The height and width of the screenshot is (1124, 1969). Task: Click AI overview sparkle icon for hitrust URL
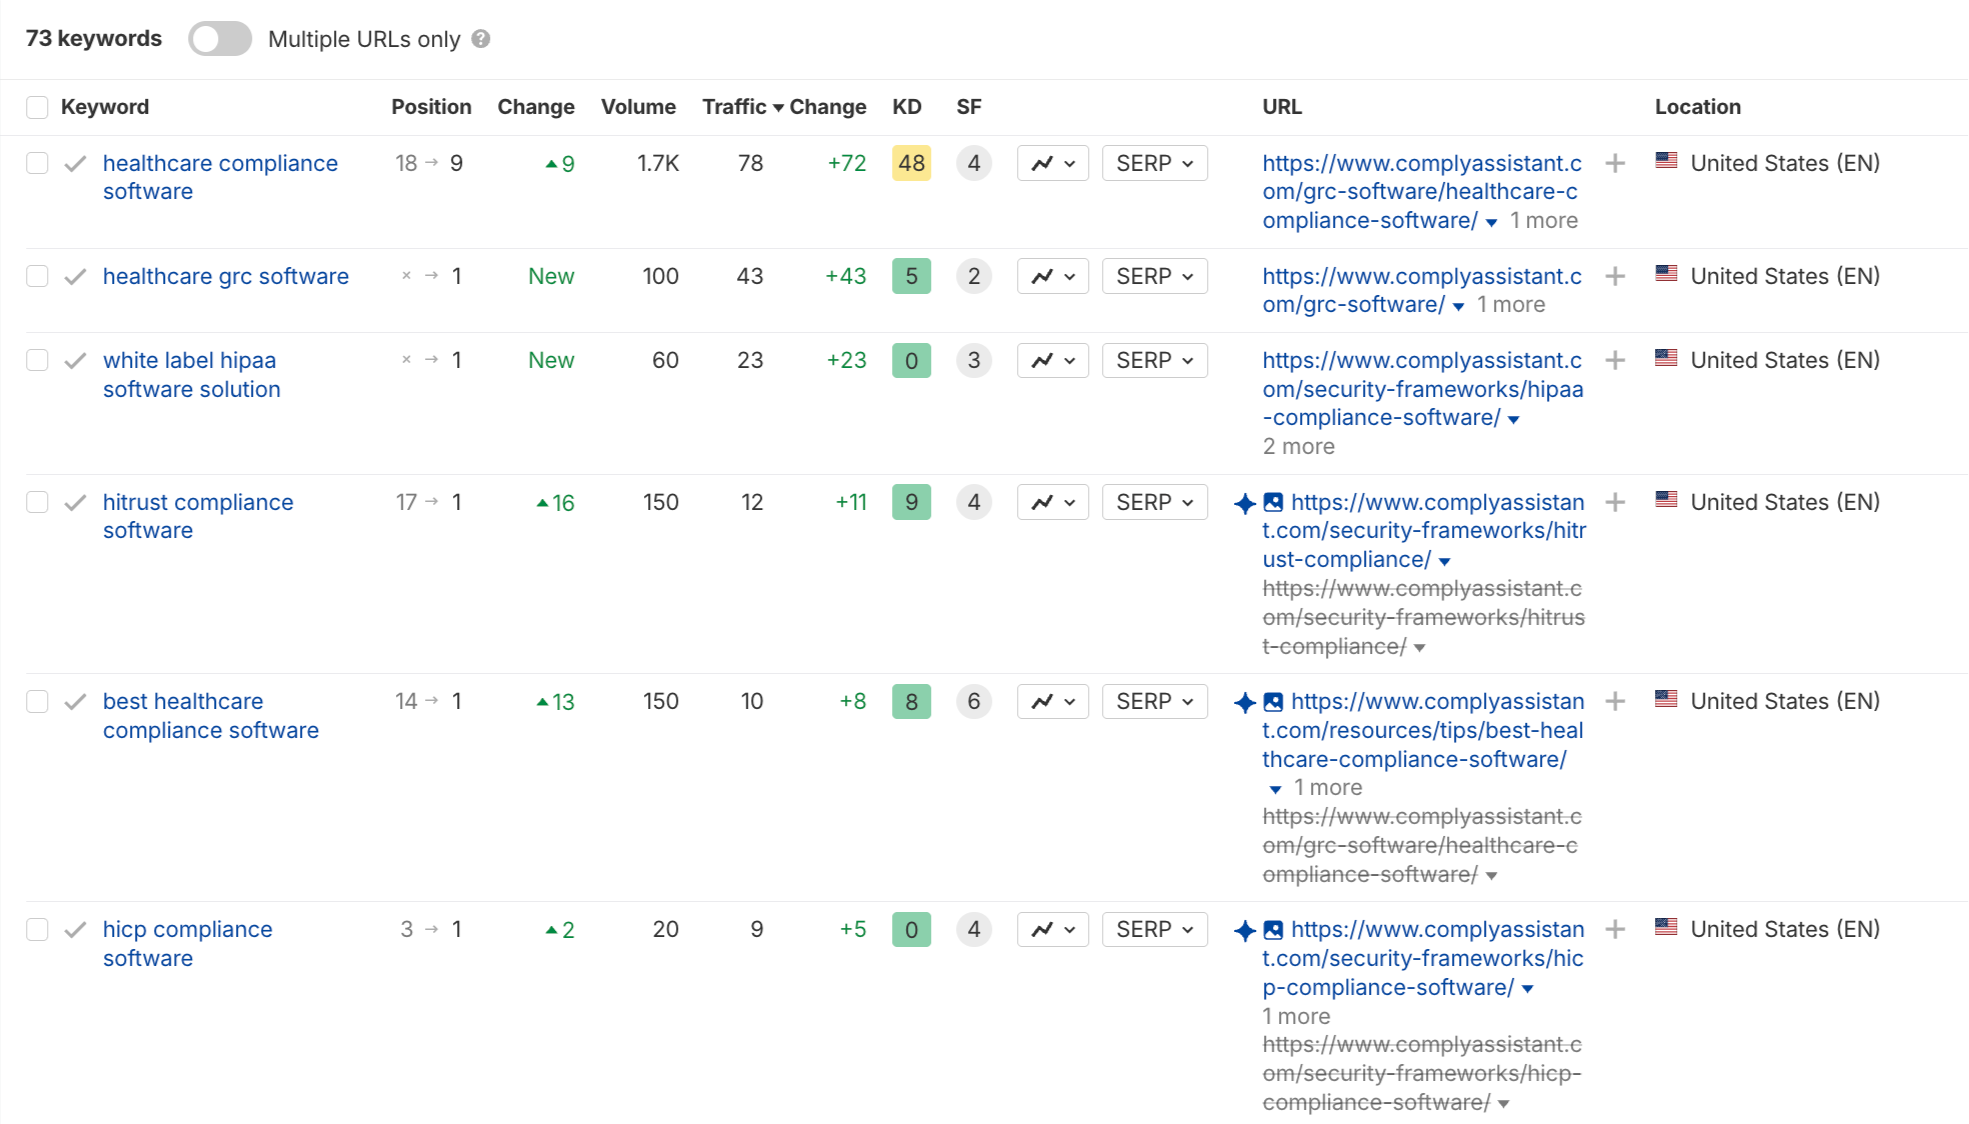tap(1245, 503)
